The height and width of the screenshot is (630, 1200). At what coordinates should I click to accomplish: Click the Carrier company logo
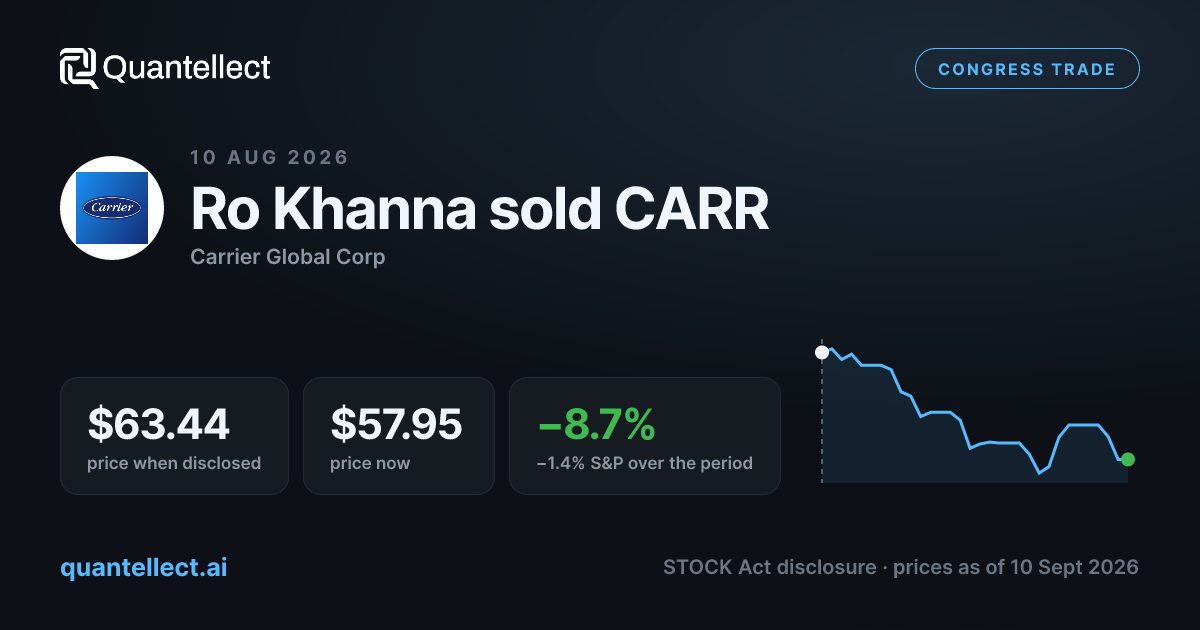pos(112,208)
